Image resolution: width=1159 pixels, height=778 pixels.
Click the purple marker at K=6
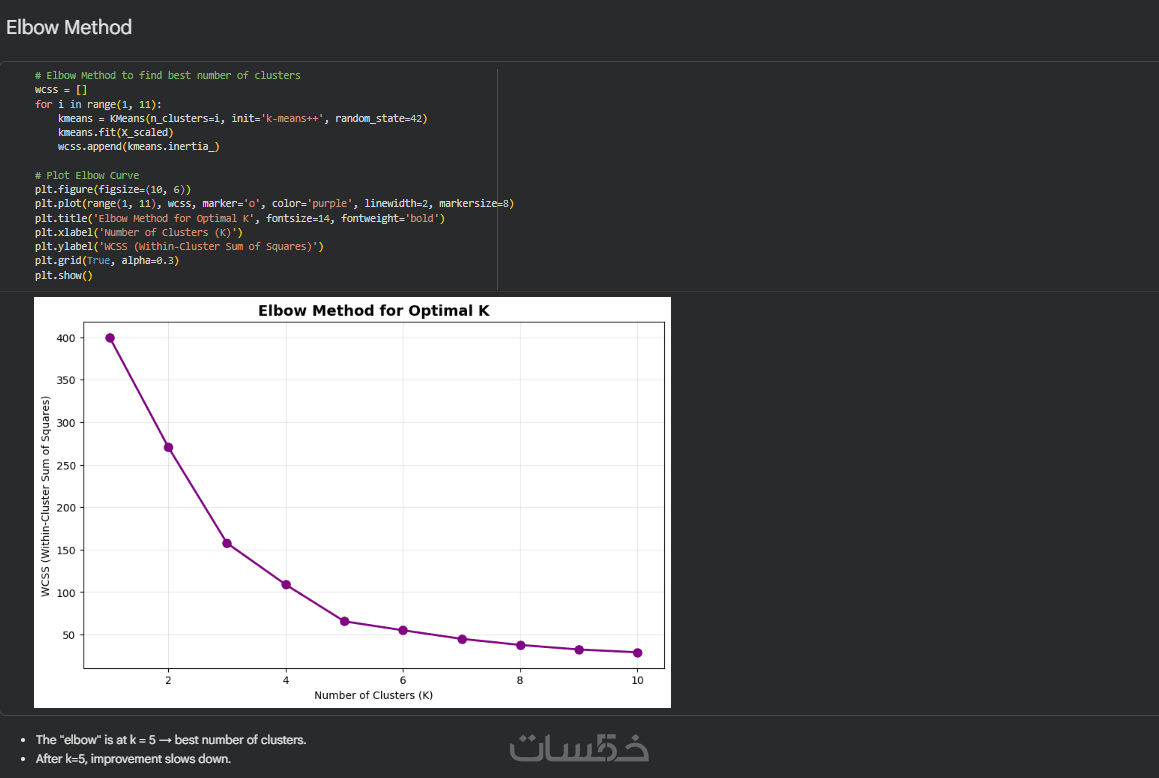click(403, 630)
